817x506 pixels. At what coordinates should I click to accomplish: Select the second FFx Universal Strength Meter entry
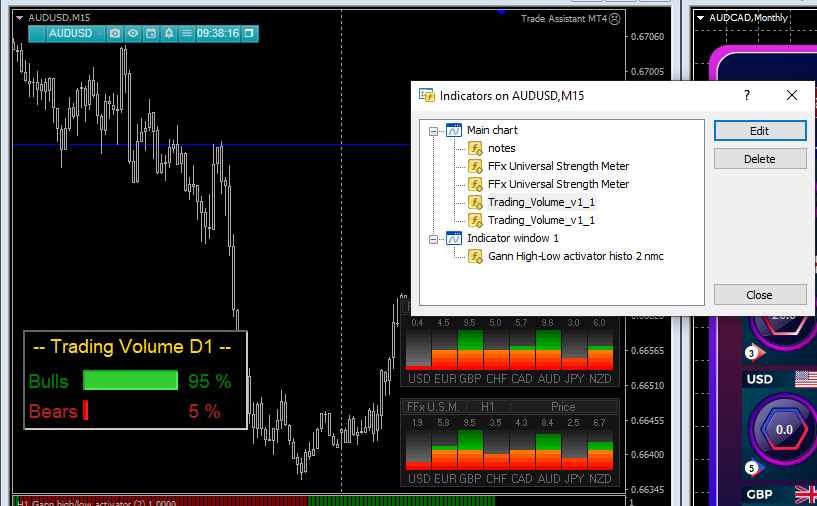558,184
